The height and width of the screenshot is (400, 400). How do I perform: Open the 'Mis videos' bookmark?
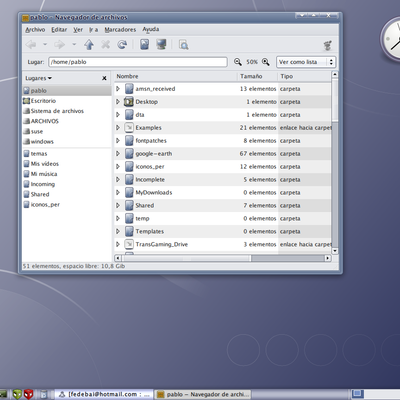click(x=67, y=164)
